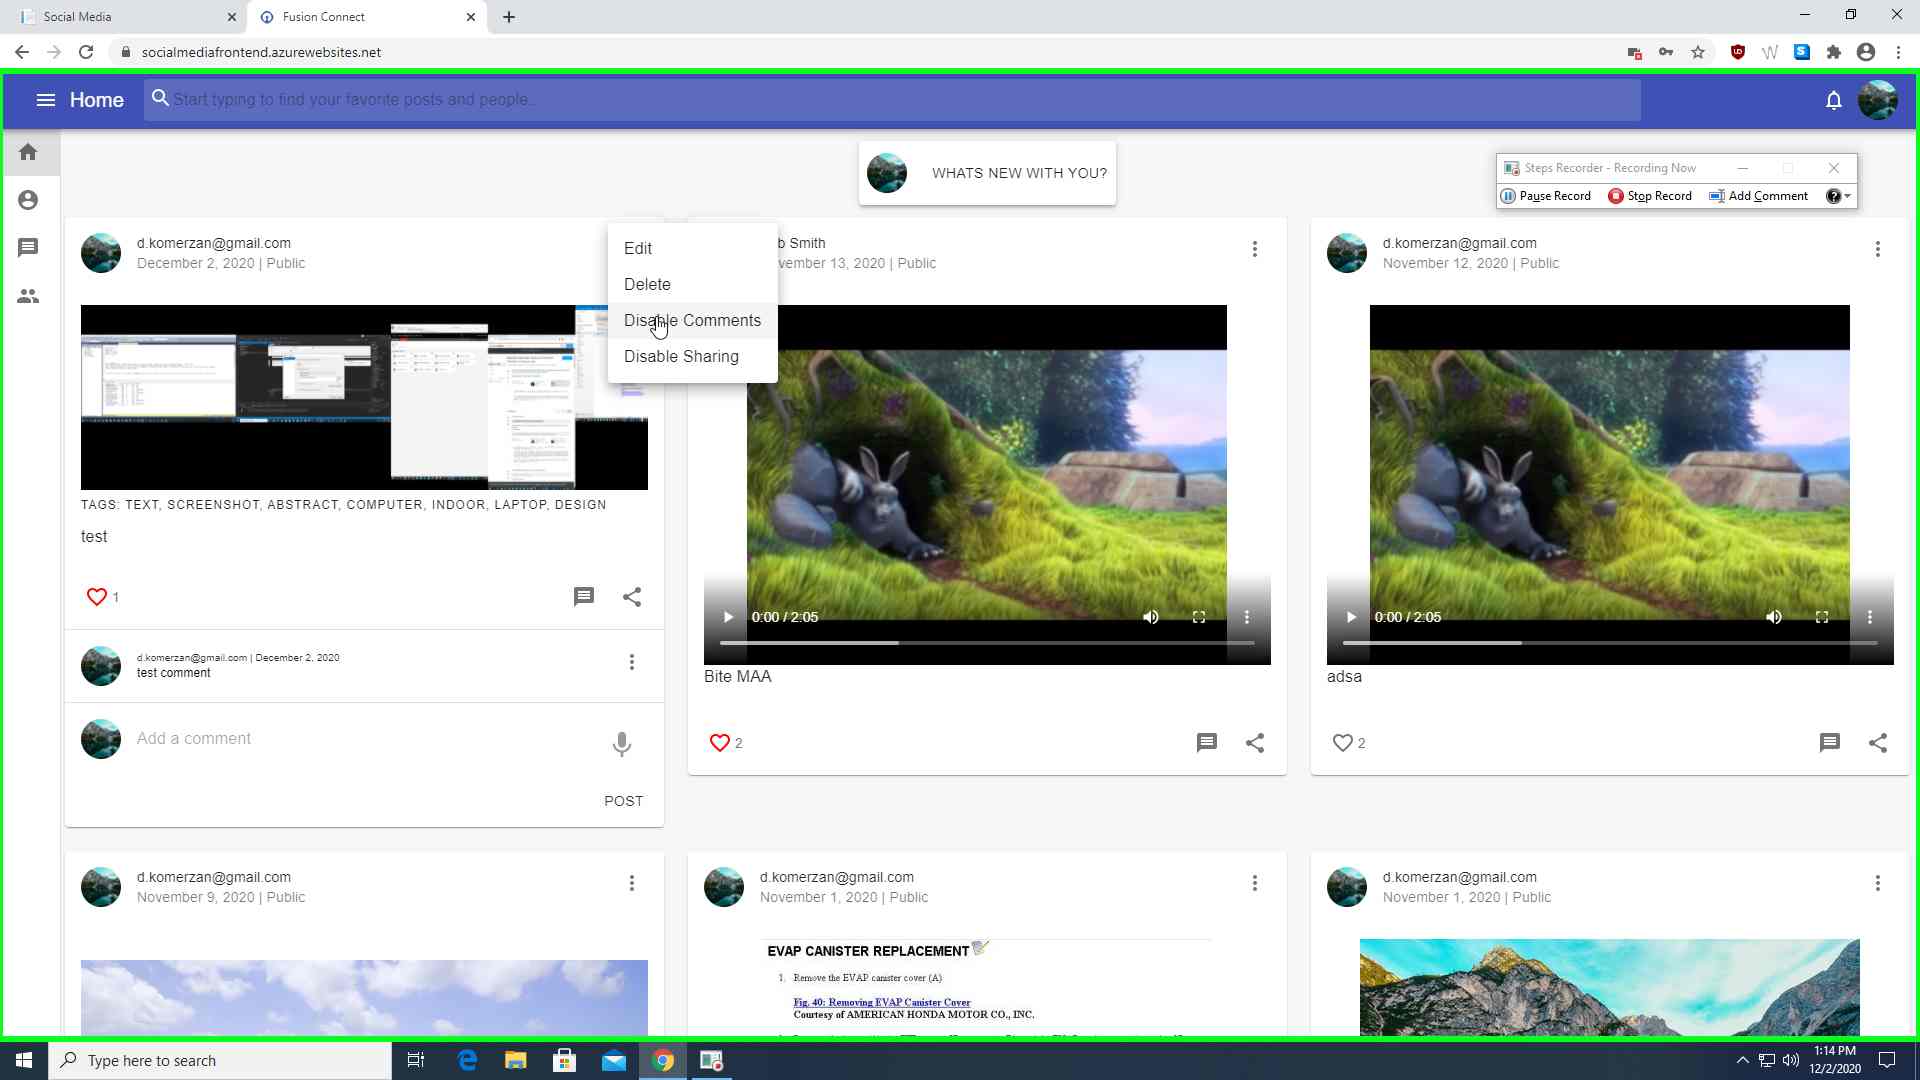Focus the 'Add a comment' field
The width and height of the screenshot is (1920, 1080).
click(365, 739)
